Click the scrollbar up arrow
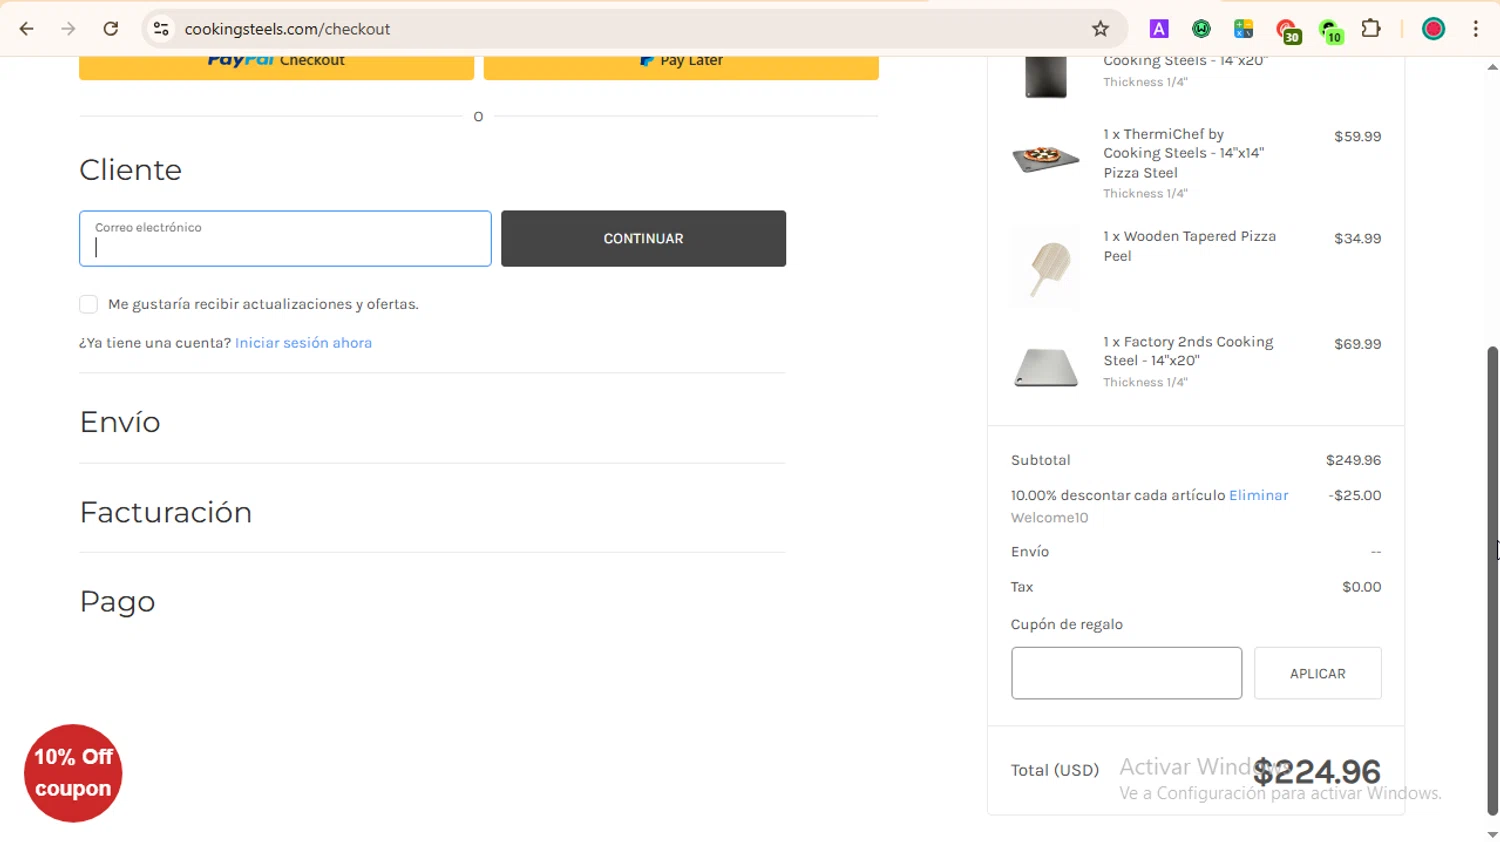Image resolution: width=1500 pixels, height=842 pixels. (1492, 67)
